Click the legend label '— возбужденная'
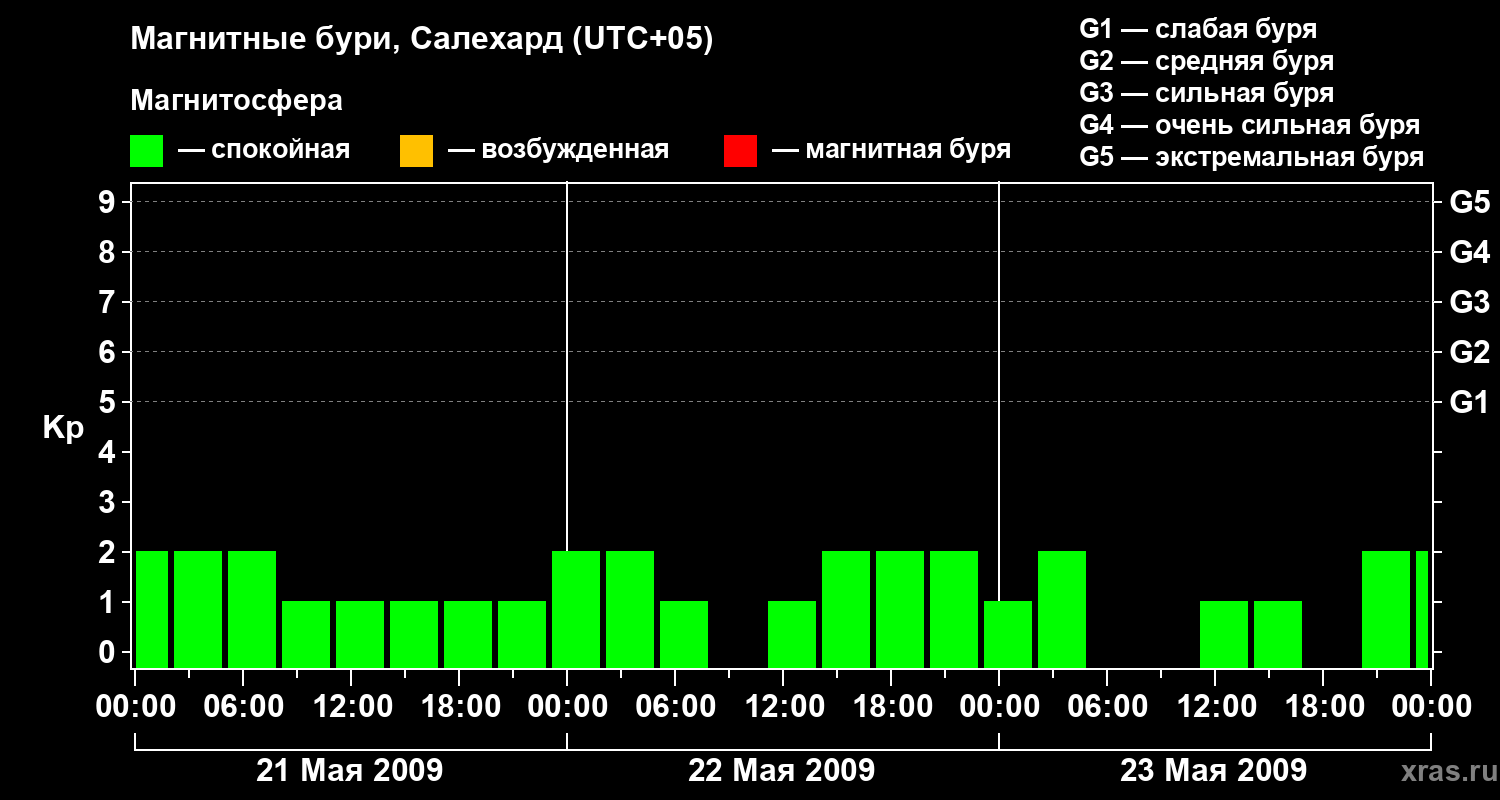This screenshot has width=1500, height=800. tap(559, 150)
